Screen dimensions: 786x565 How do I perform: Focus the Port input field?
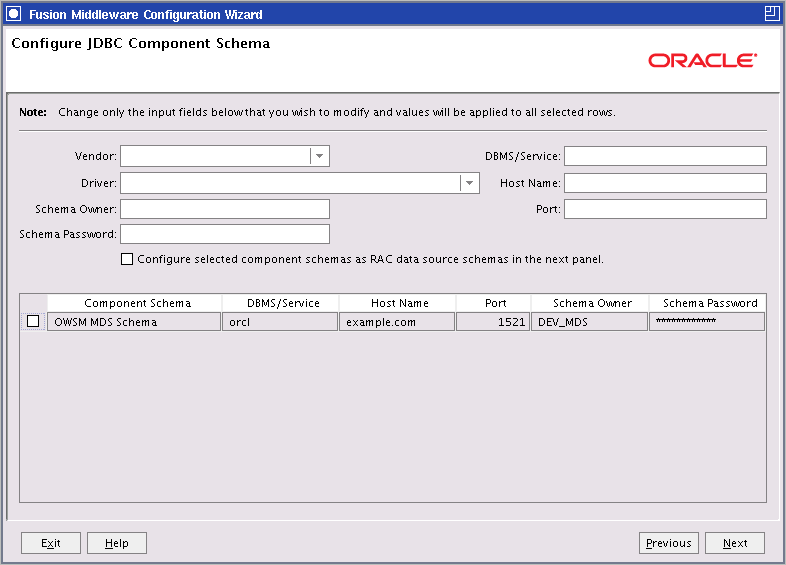665,209
